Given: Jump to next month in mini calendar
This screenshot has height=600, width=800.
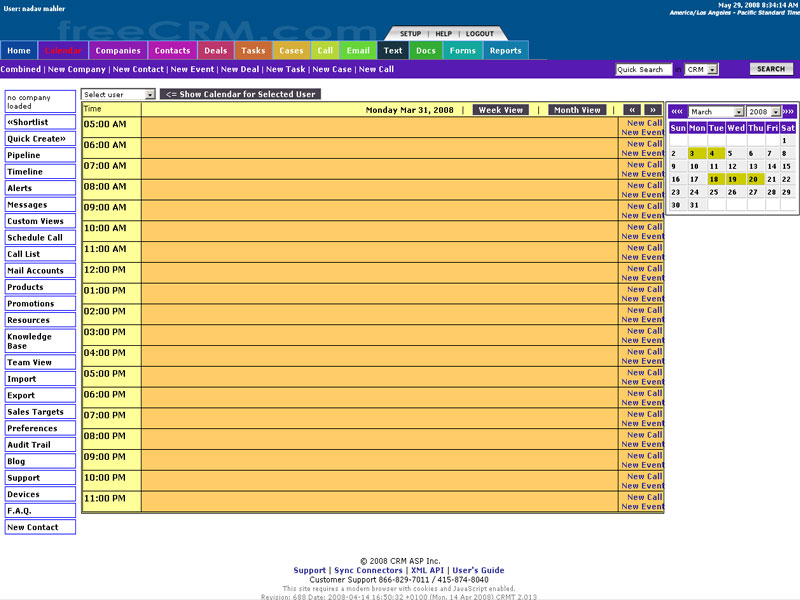Looking at the screenshot, I should tap(788, 112).
